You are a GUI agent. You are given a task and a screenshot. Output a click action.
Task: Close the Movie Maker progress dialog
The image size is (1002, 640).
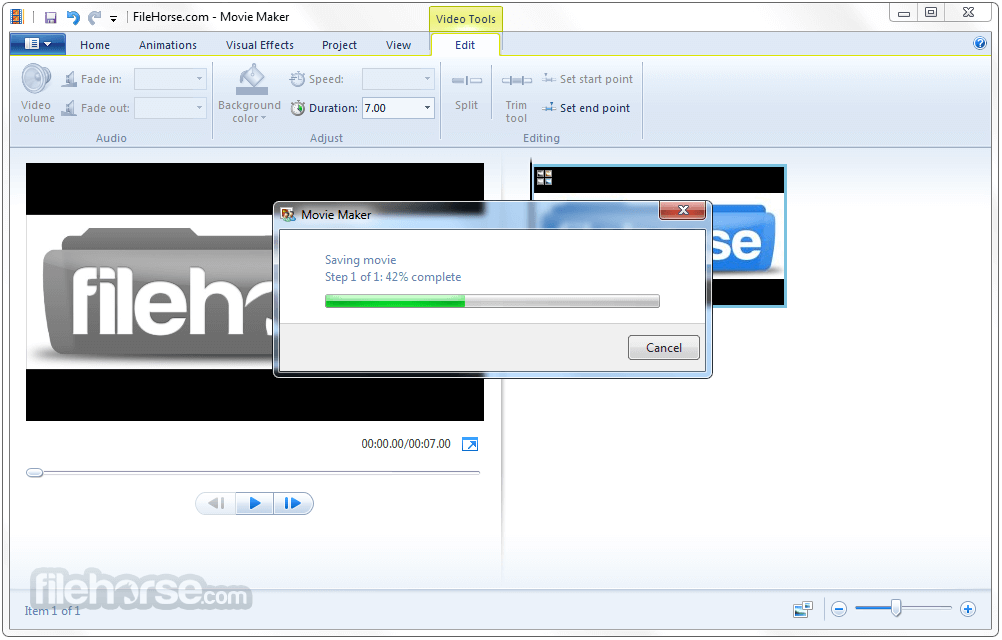coord(682,210)
